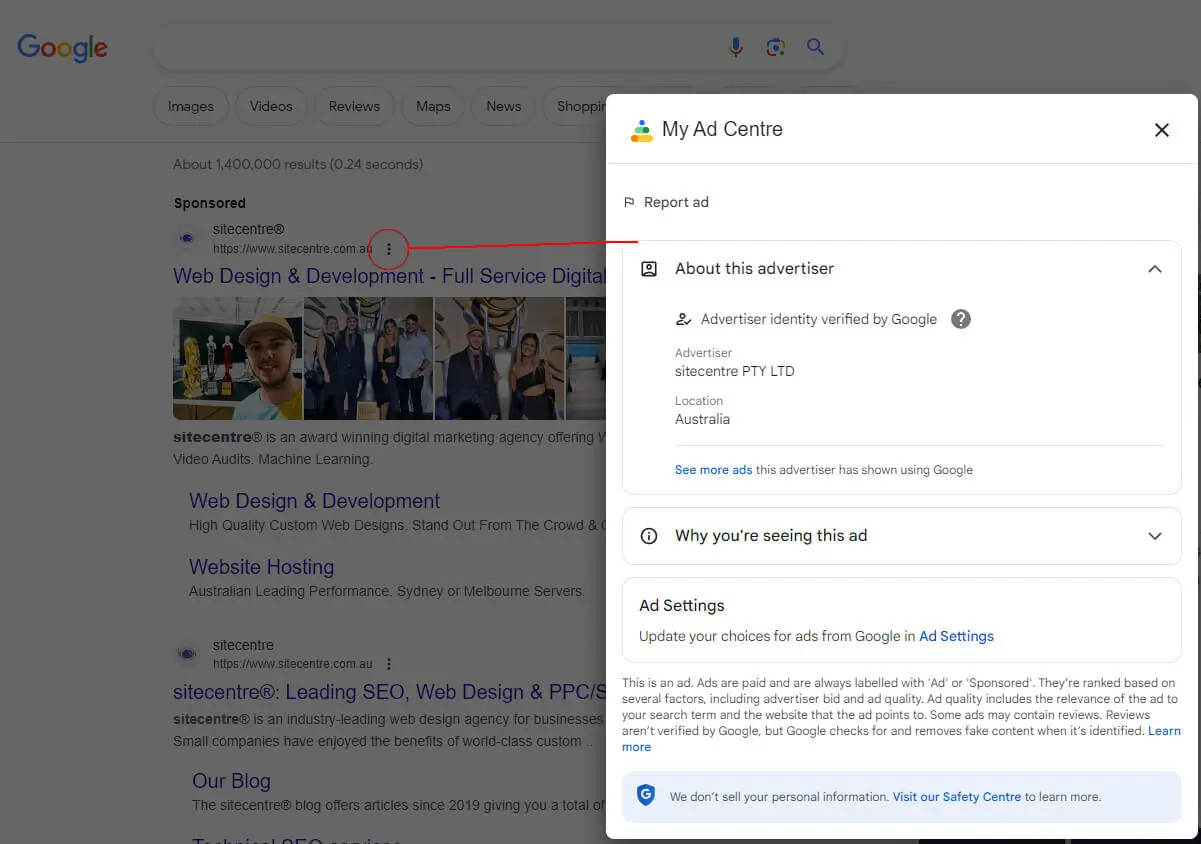Click the My Ad Centre title
The height and width of the screenshot is (844, 1201).
(x=722, y=129)
